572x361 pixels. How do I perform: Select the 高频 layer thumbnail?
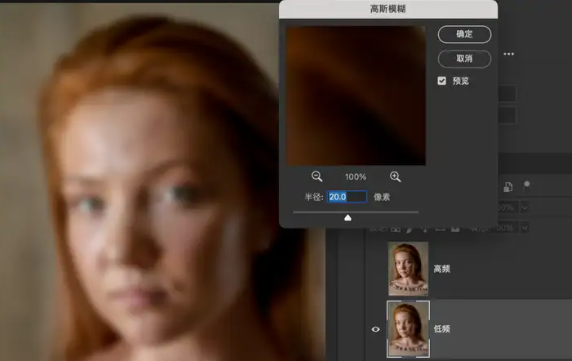408,269
